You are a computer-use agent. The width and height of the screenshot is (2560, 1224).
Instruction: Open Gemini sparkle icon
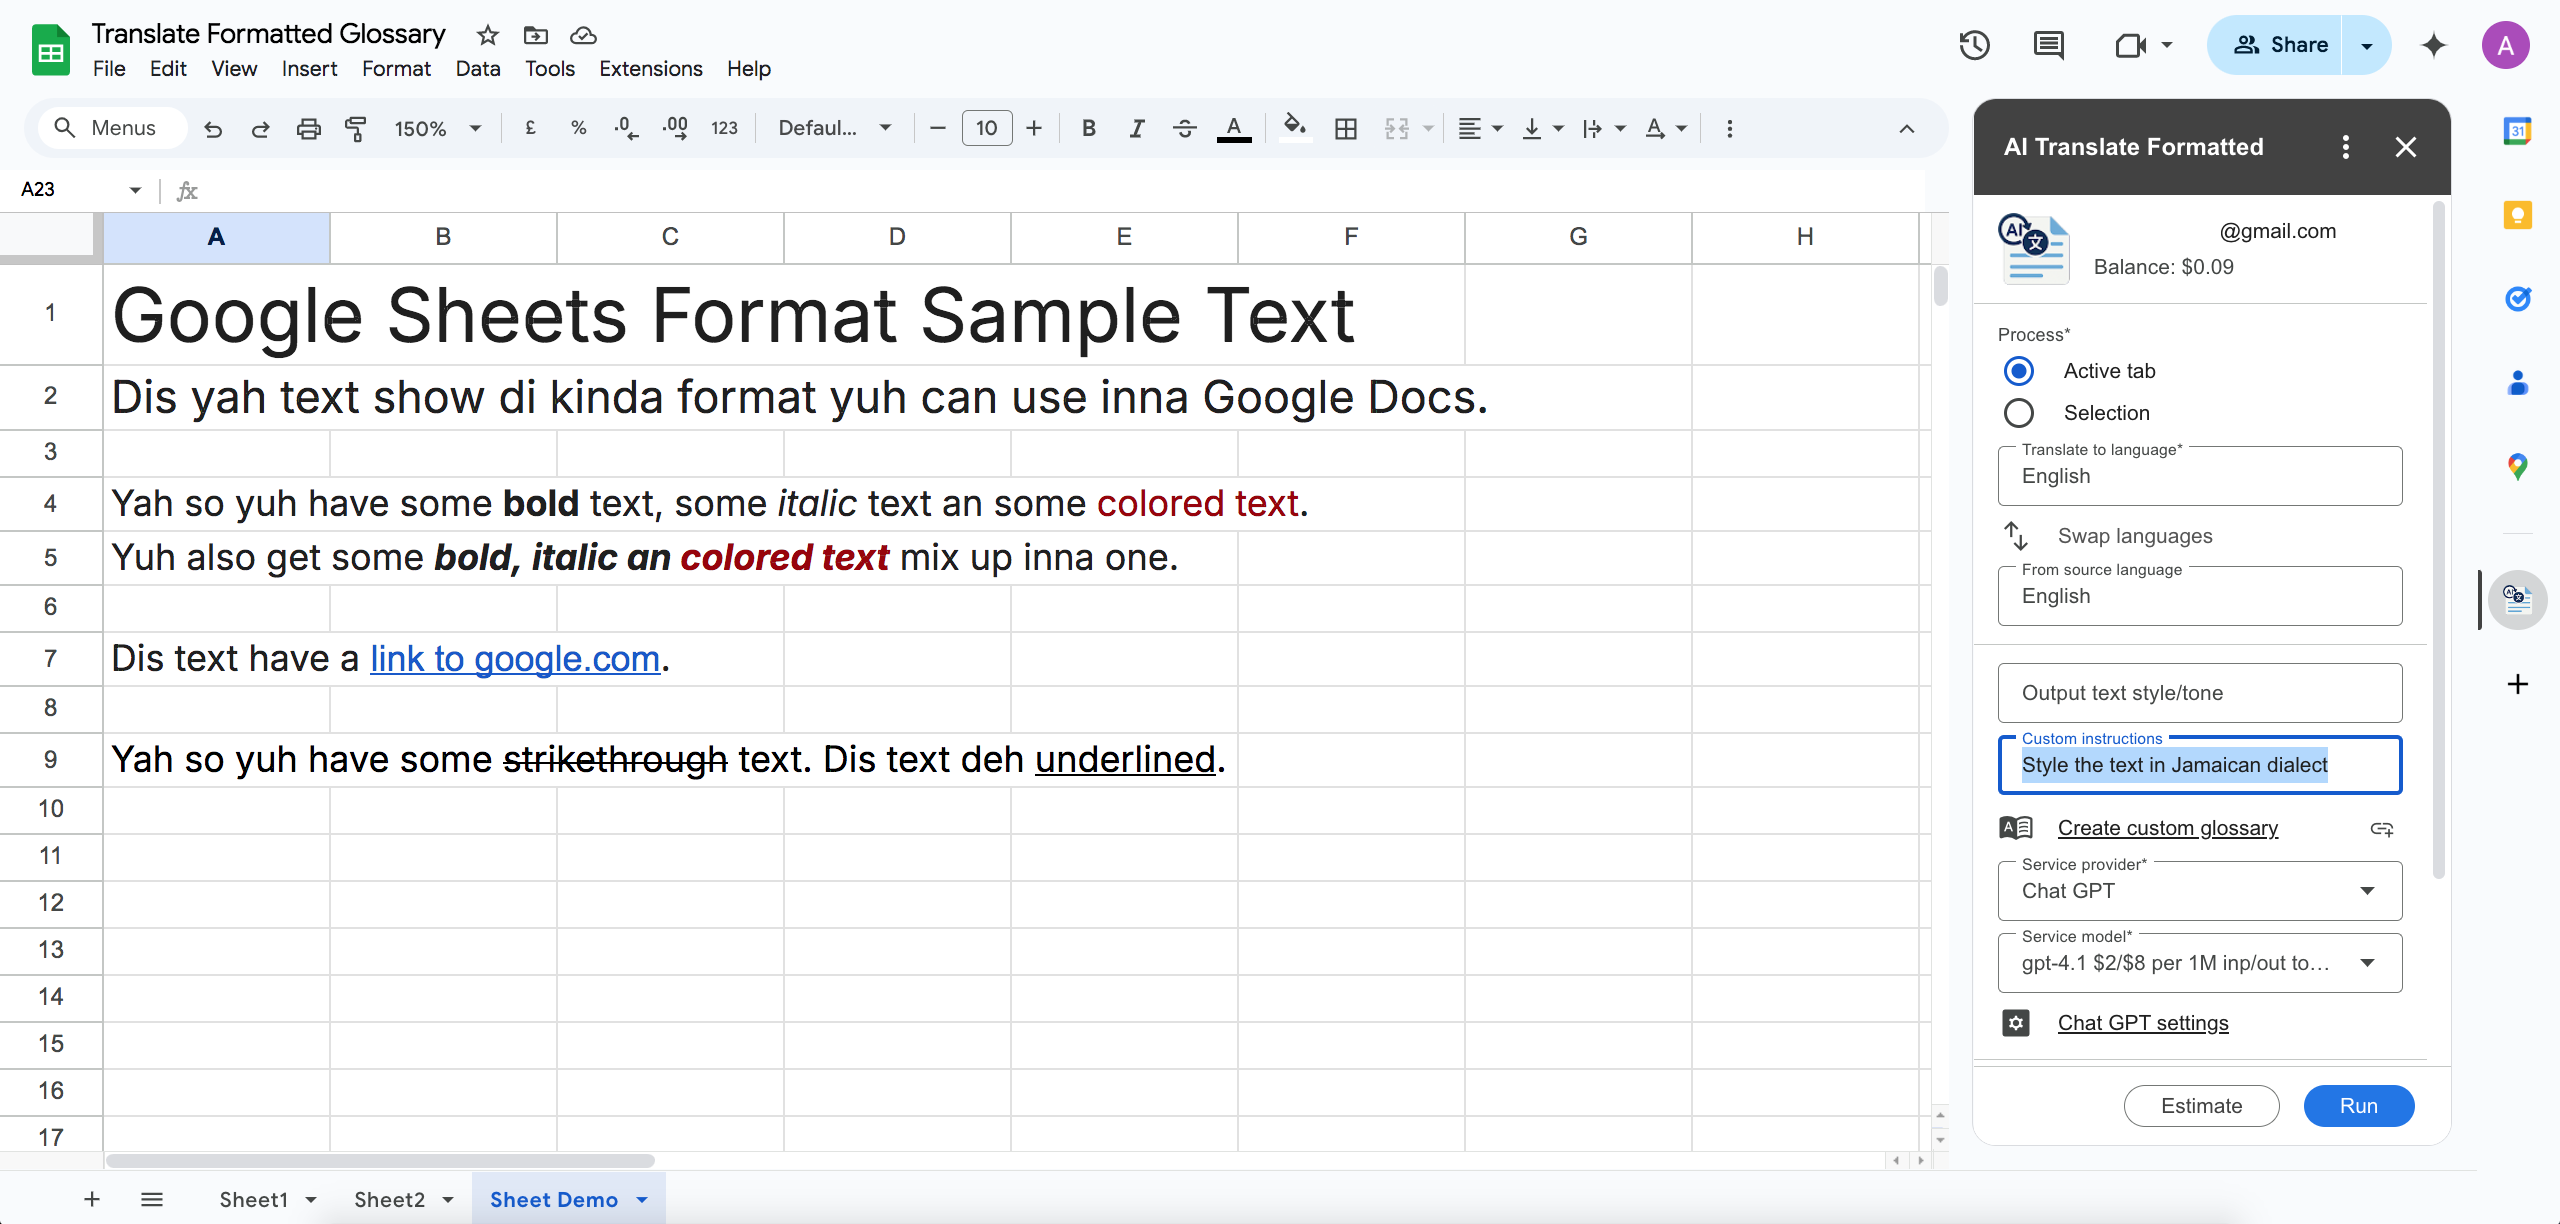(x=2433, y=45)
